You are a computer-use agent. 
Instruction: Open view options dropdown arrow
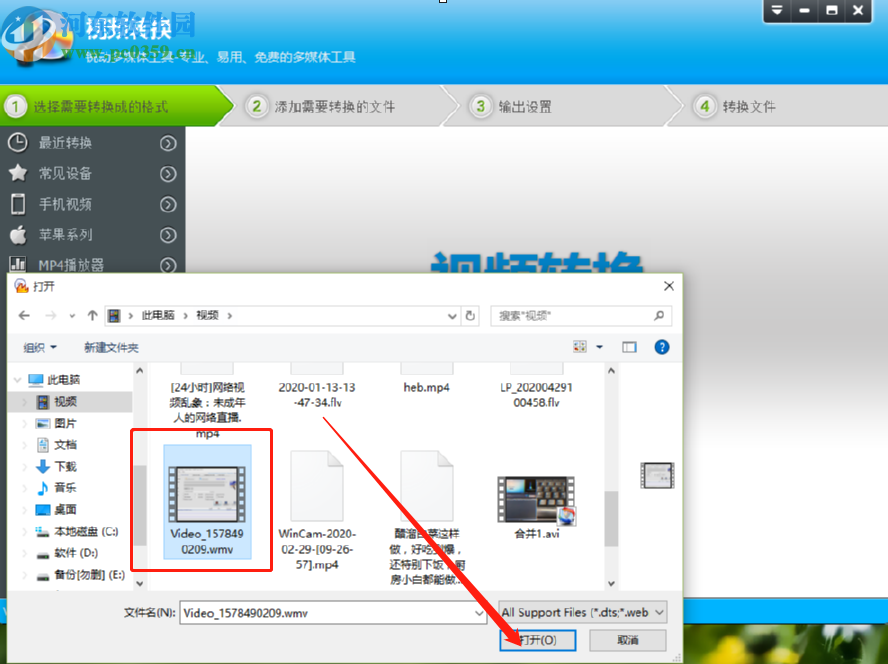pos(600,347)
